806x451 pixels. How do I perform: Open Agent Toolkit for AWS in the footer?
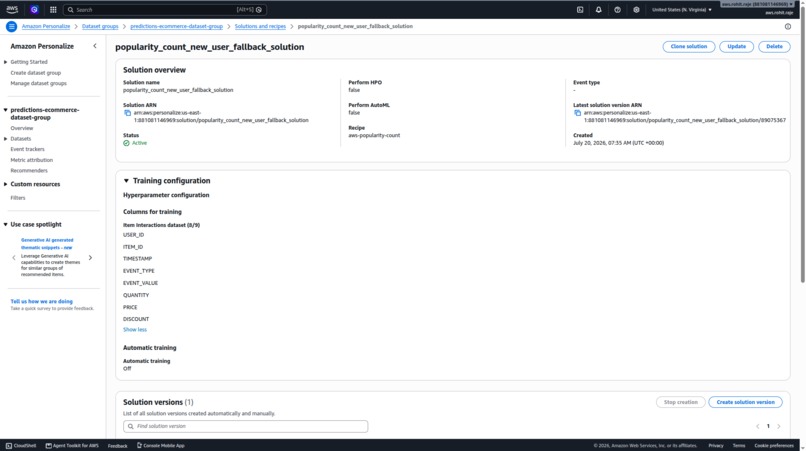pos(72,445)
